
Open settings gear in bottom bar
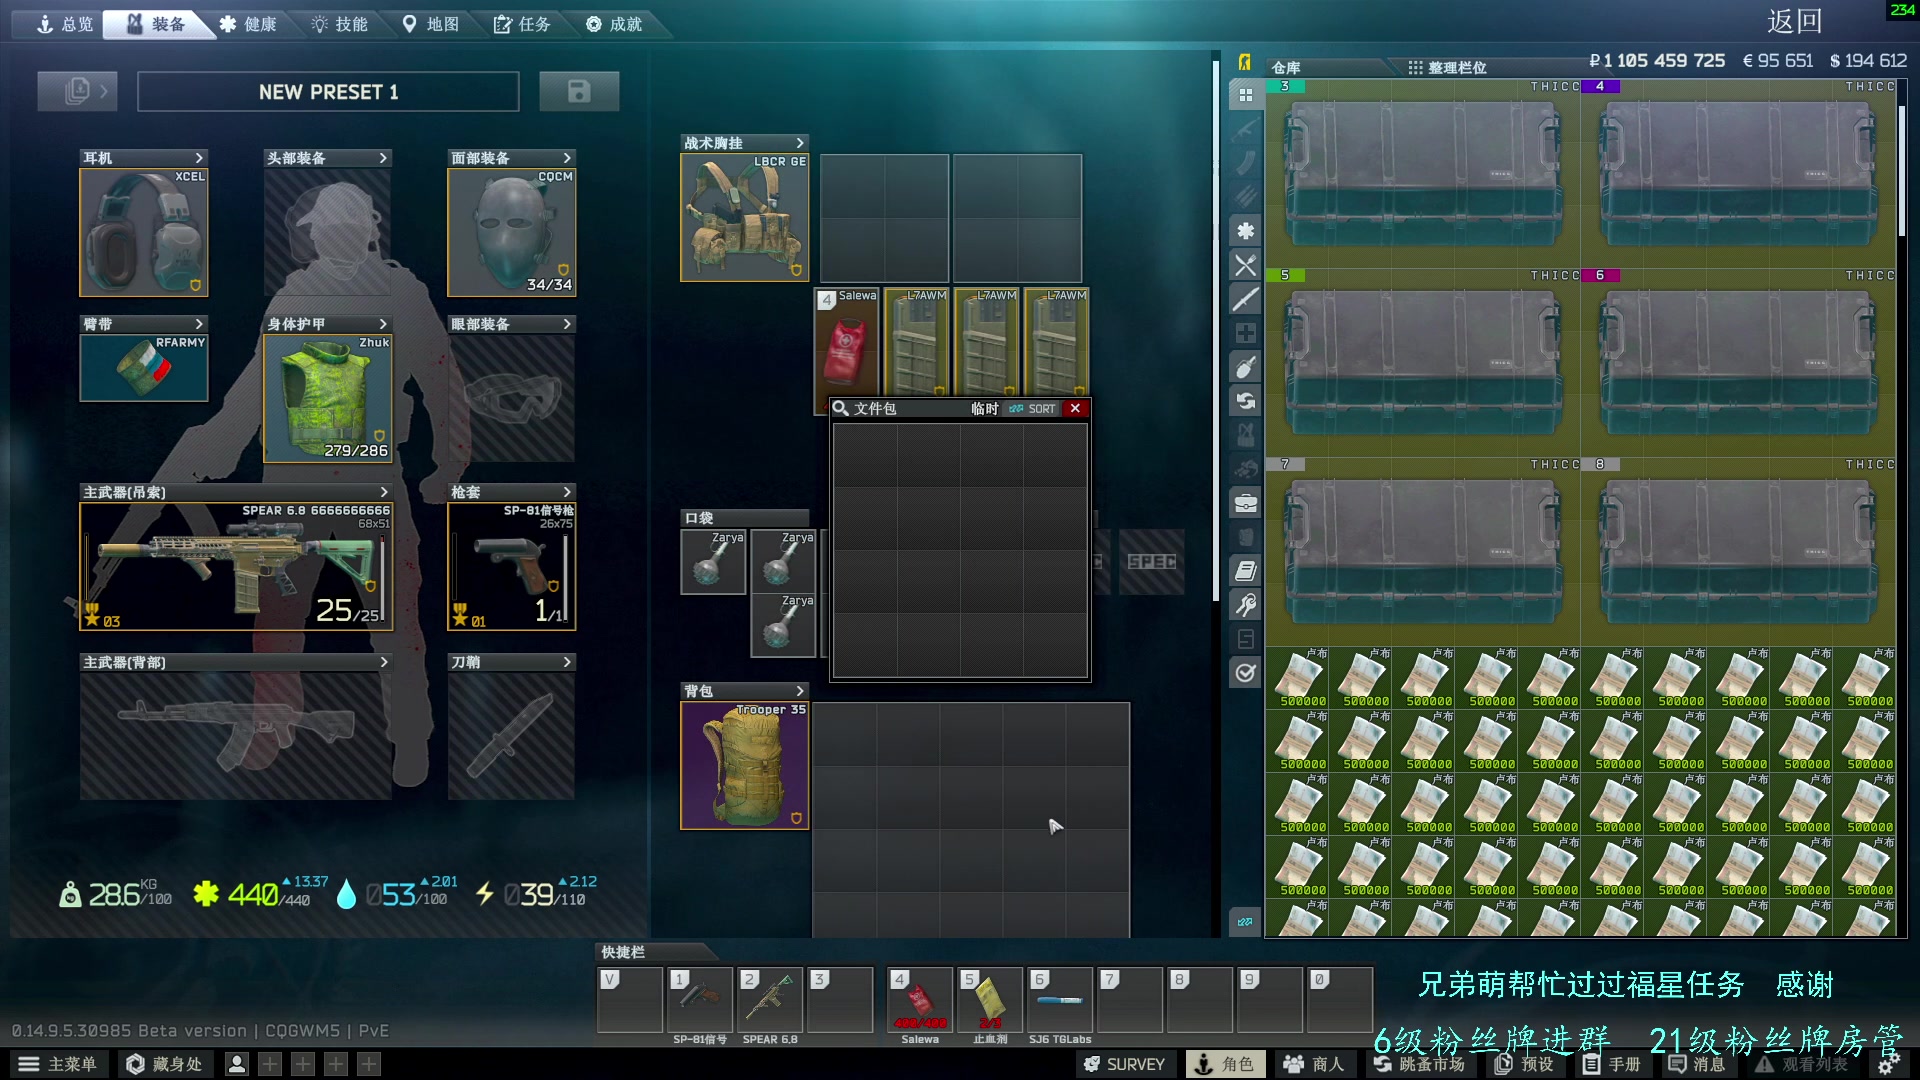1887,1066
